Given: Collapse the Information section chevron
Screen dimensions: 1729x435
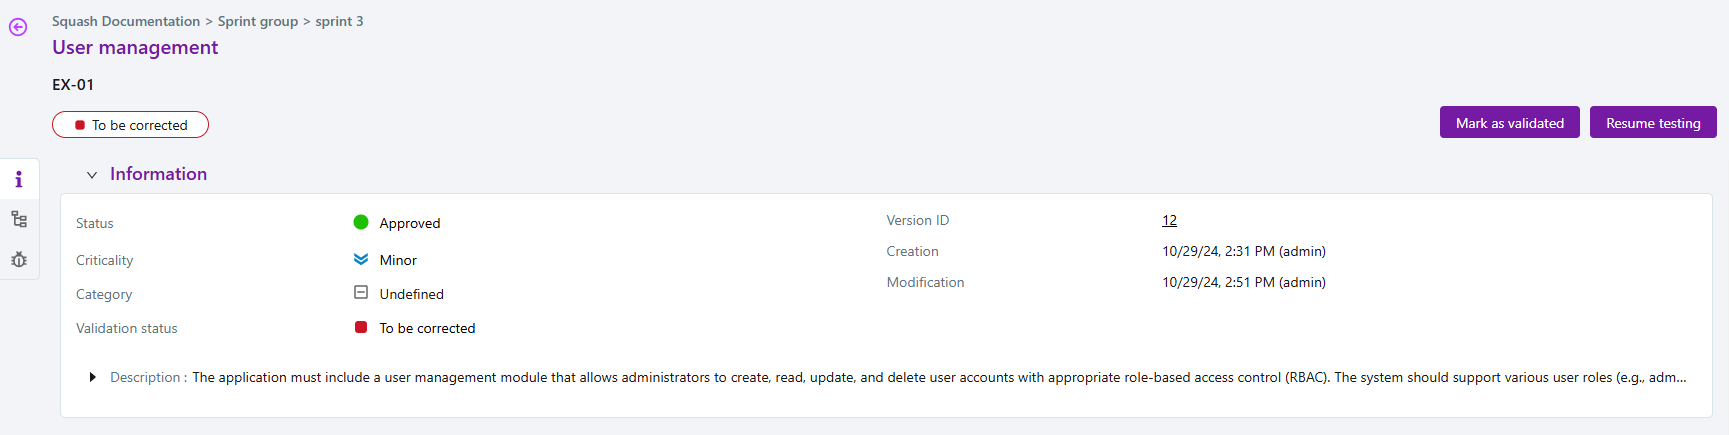Looking at the screenshot, I should (92, 175).
